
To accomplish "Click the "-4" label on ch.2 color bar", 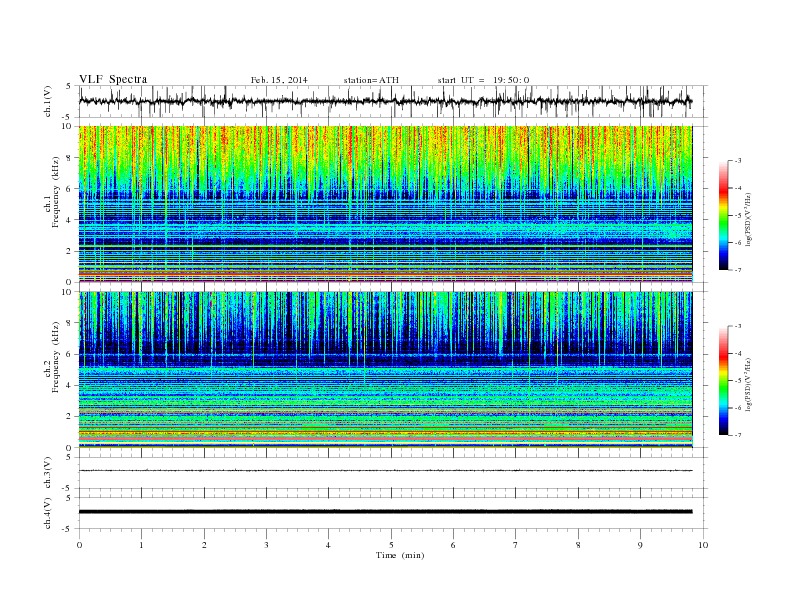I will [738, 353].
